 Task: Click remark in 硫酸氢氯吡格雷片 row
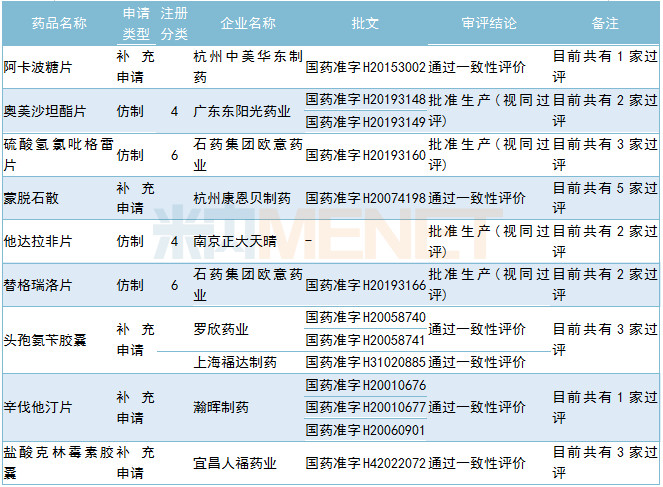coord(605,155)
